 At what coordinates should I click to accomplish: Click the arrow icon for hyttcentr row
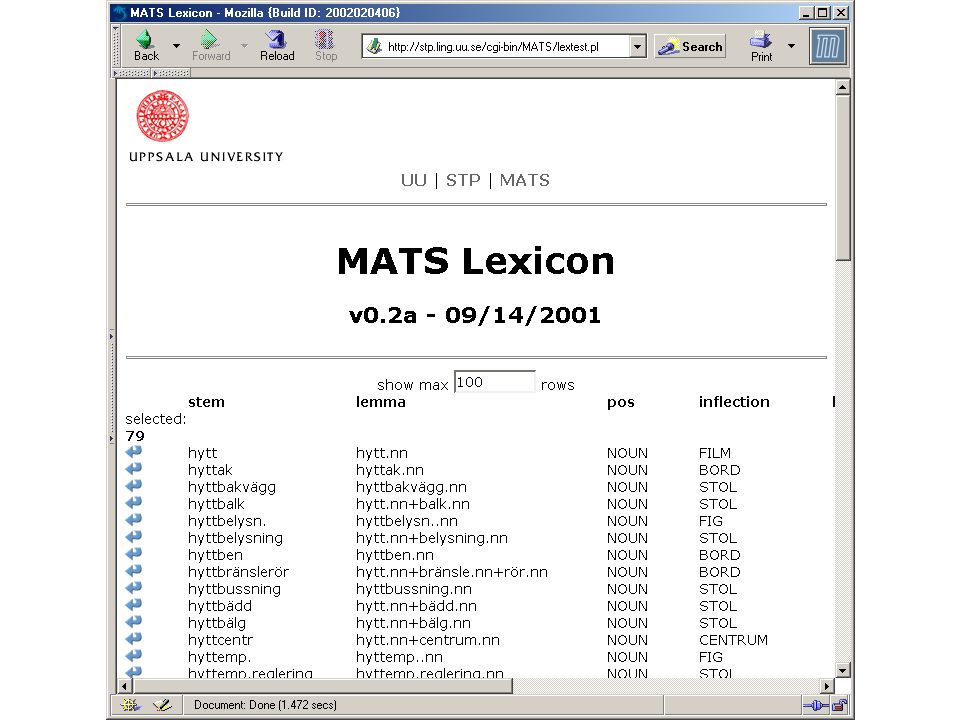[133, 639]
